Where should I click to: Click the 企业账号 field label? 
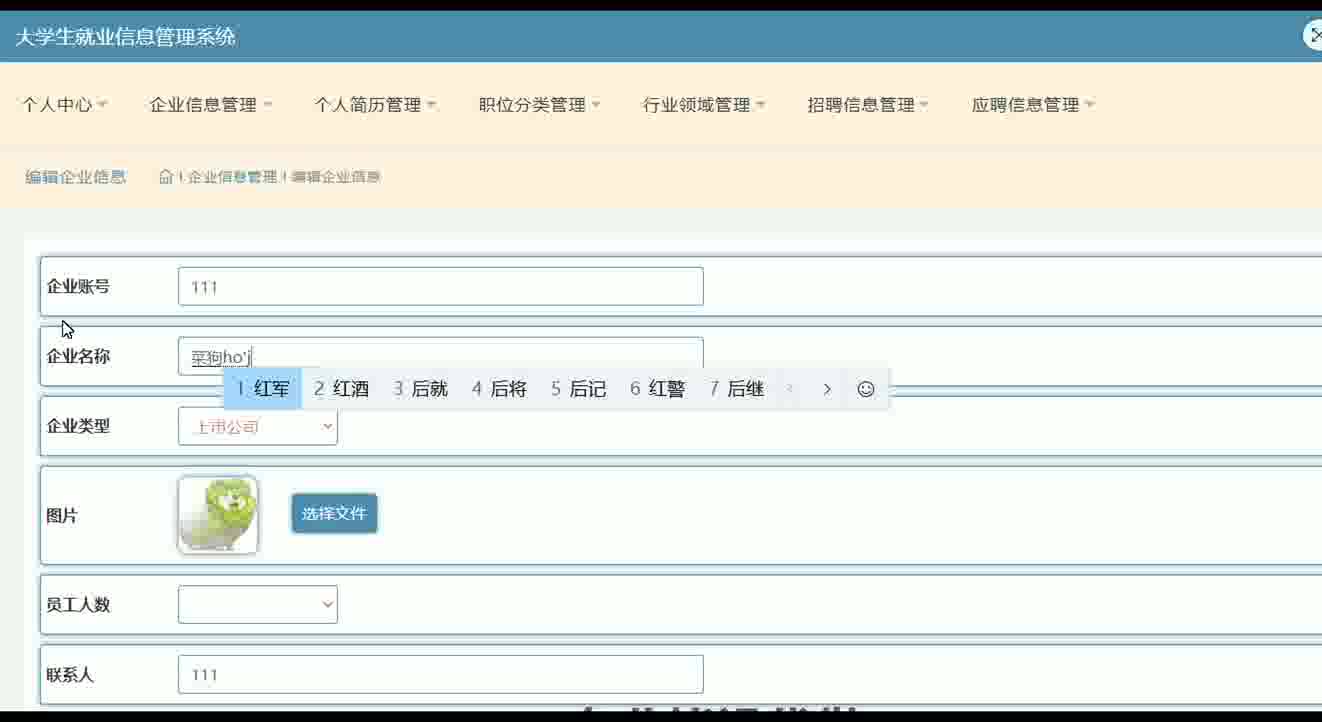coord(78,287)
